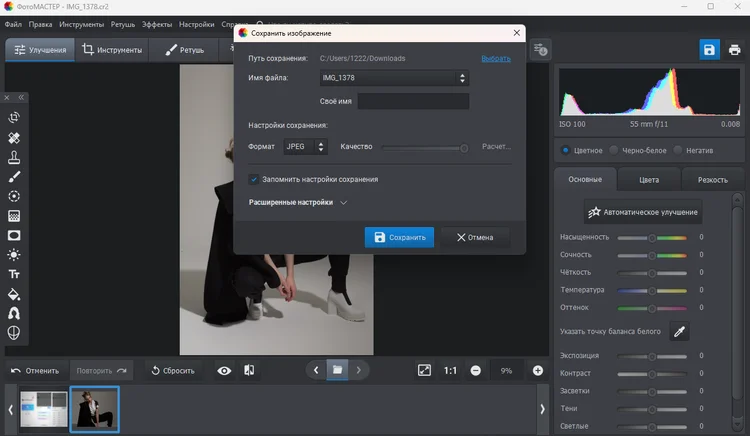Switch to the Резкость tab
Viewport: 750px width, 436px height.
coord(712,180)
